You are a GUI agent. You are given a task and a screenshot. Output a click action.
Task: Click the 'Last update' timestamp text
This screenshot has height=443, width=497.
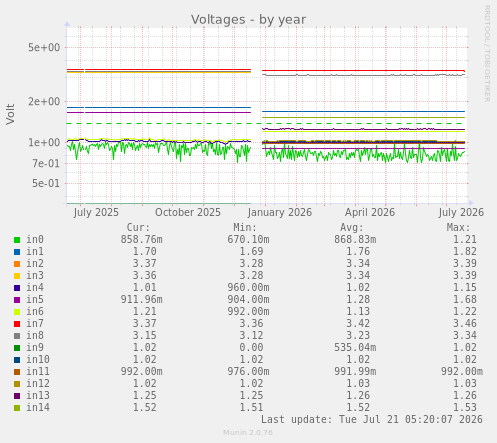[x=372, y=420]
